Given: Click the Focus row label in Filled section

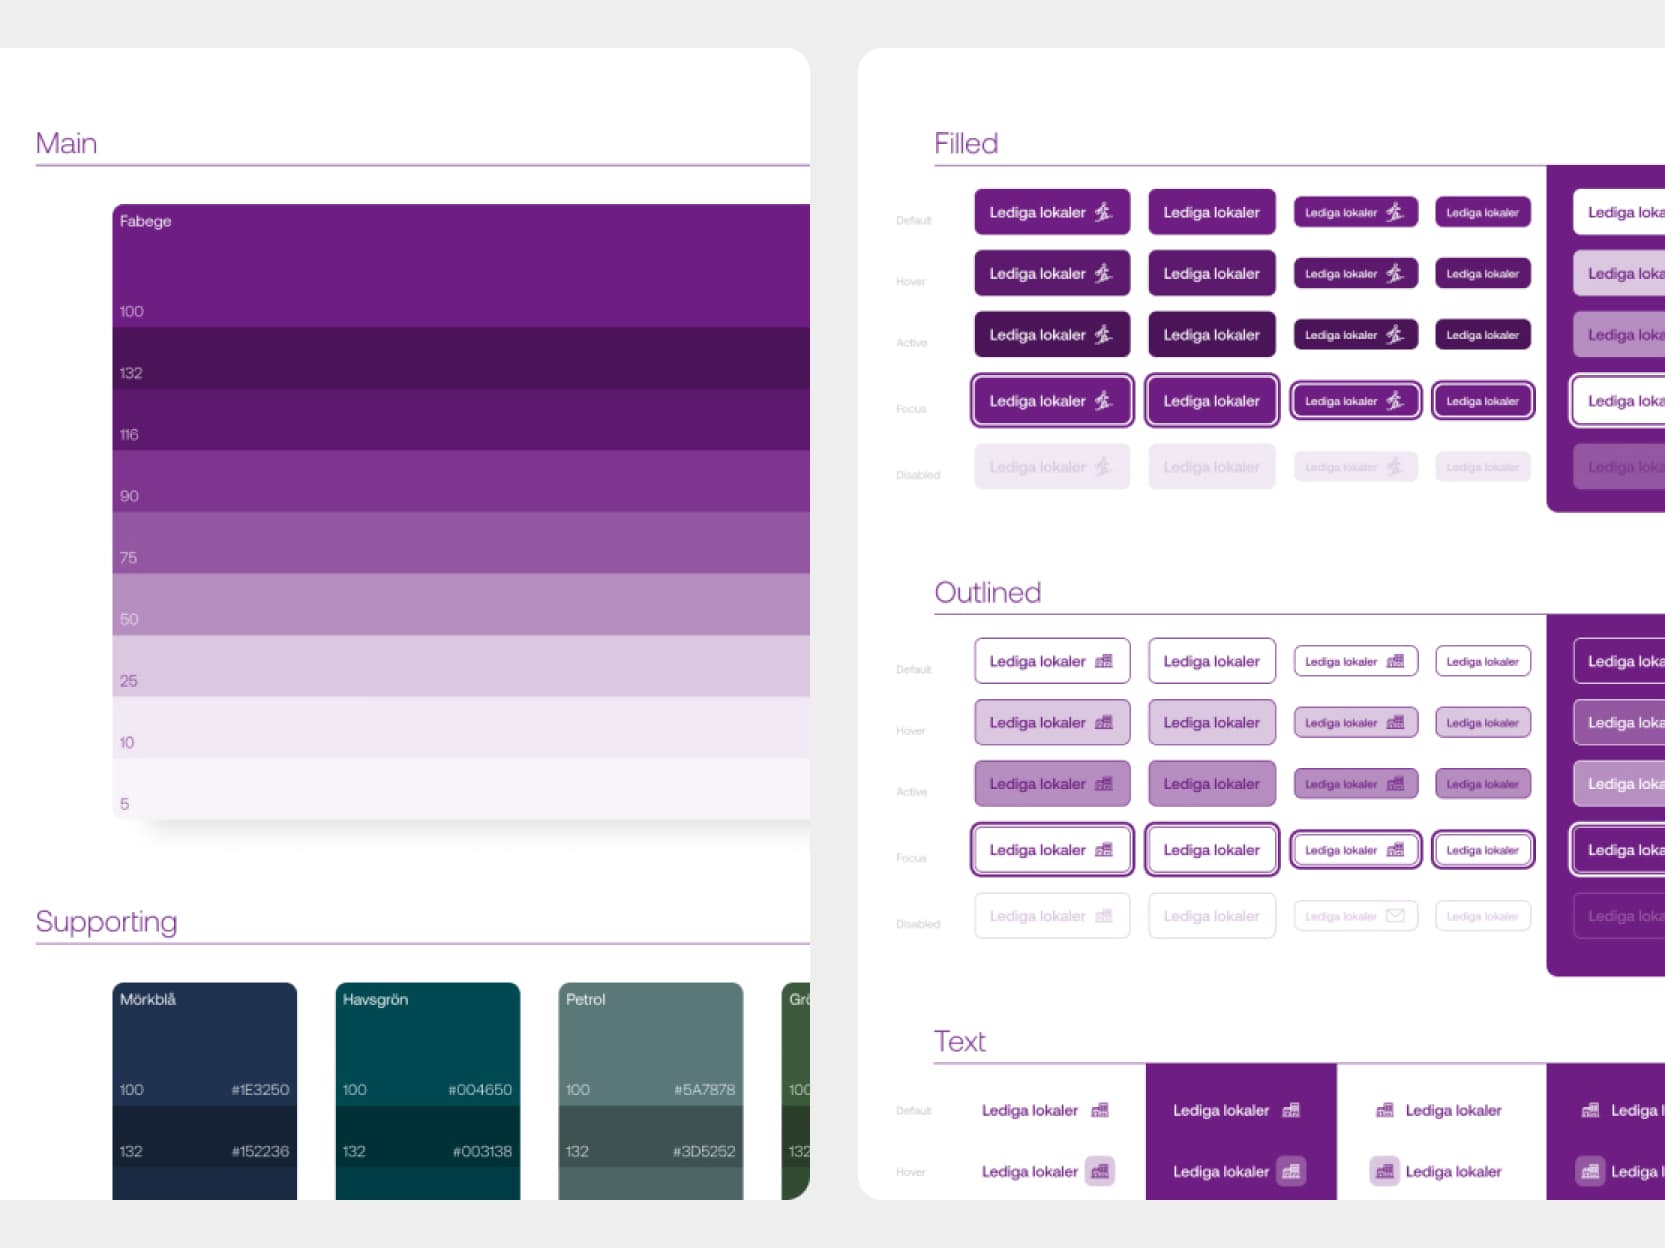Looking at the screenshot, I should [911, 409].
